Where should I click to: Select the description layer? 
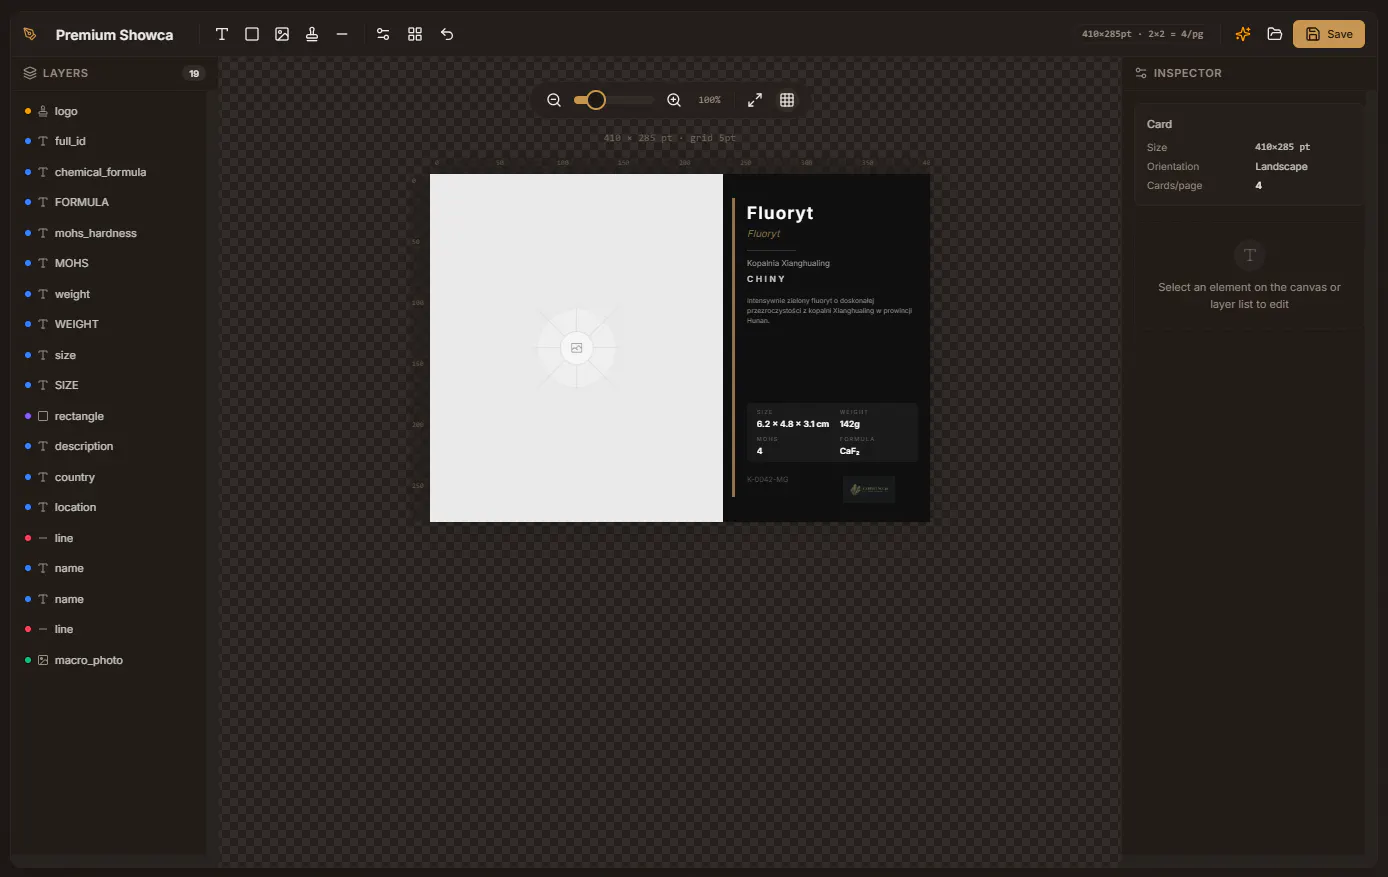pos(110,446)
